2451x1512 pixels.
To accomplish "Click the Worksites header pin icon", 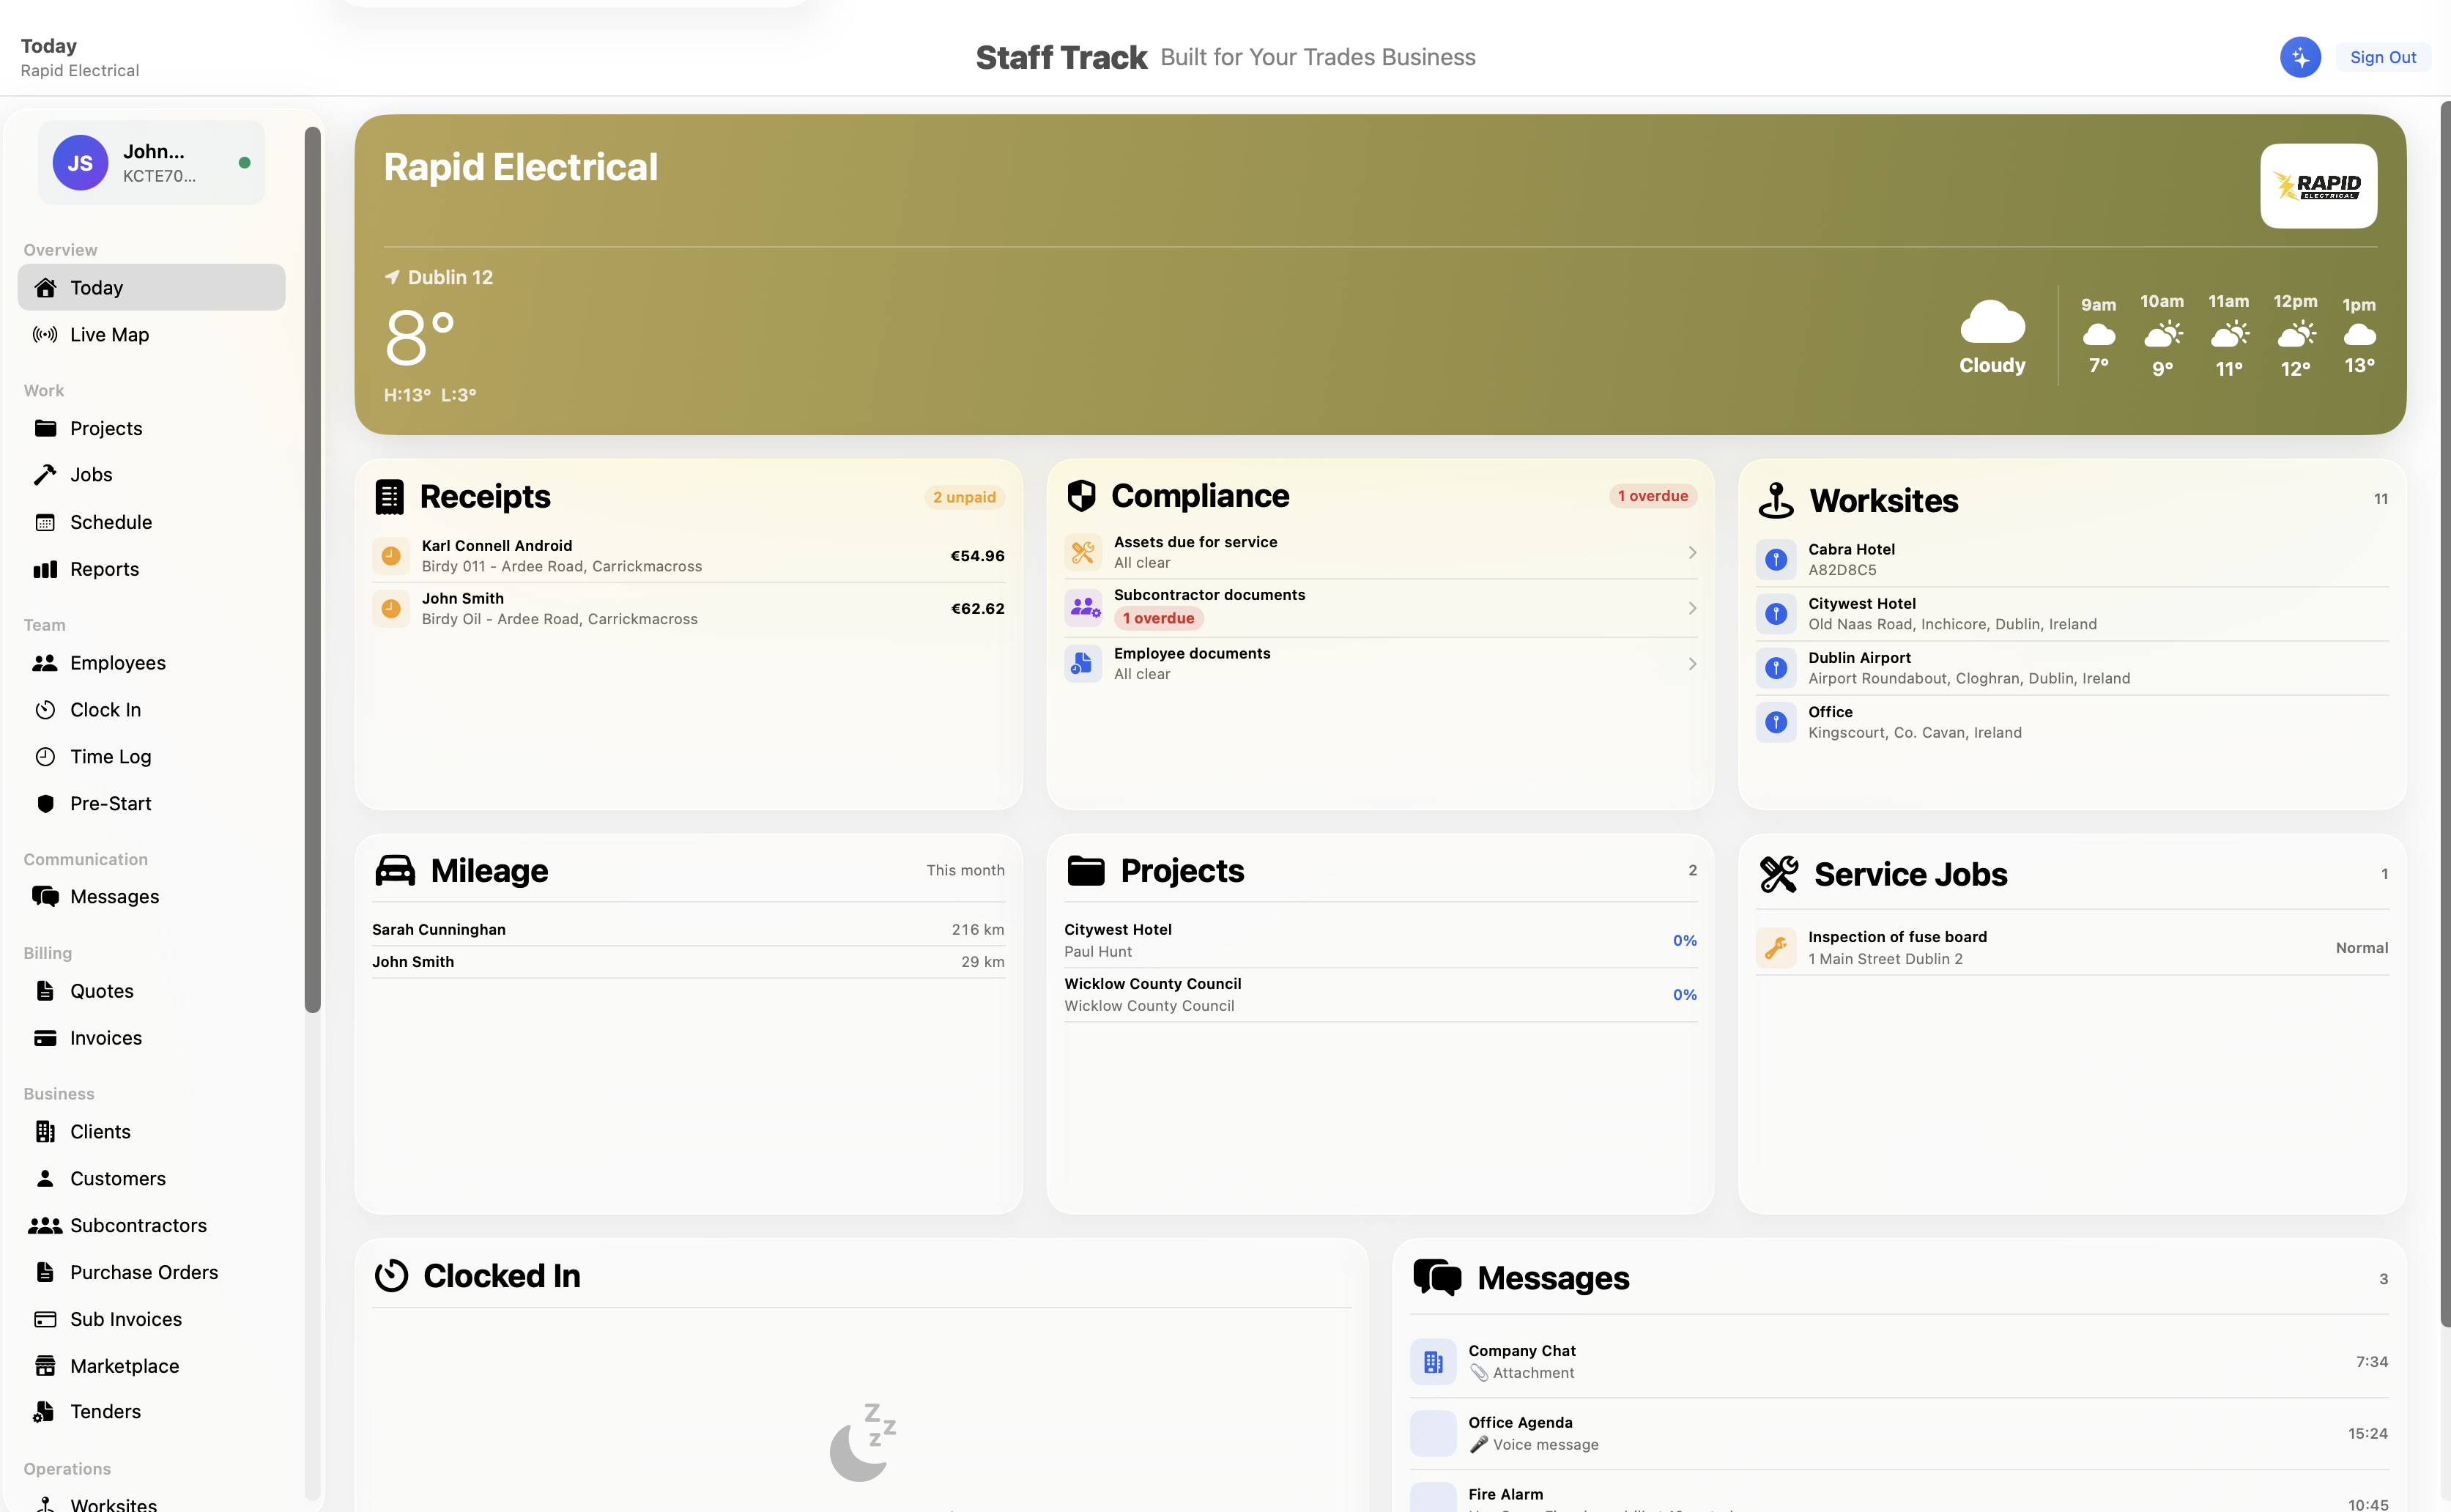I will (x=1776, y=500).
